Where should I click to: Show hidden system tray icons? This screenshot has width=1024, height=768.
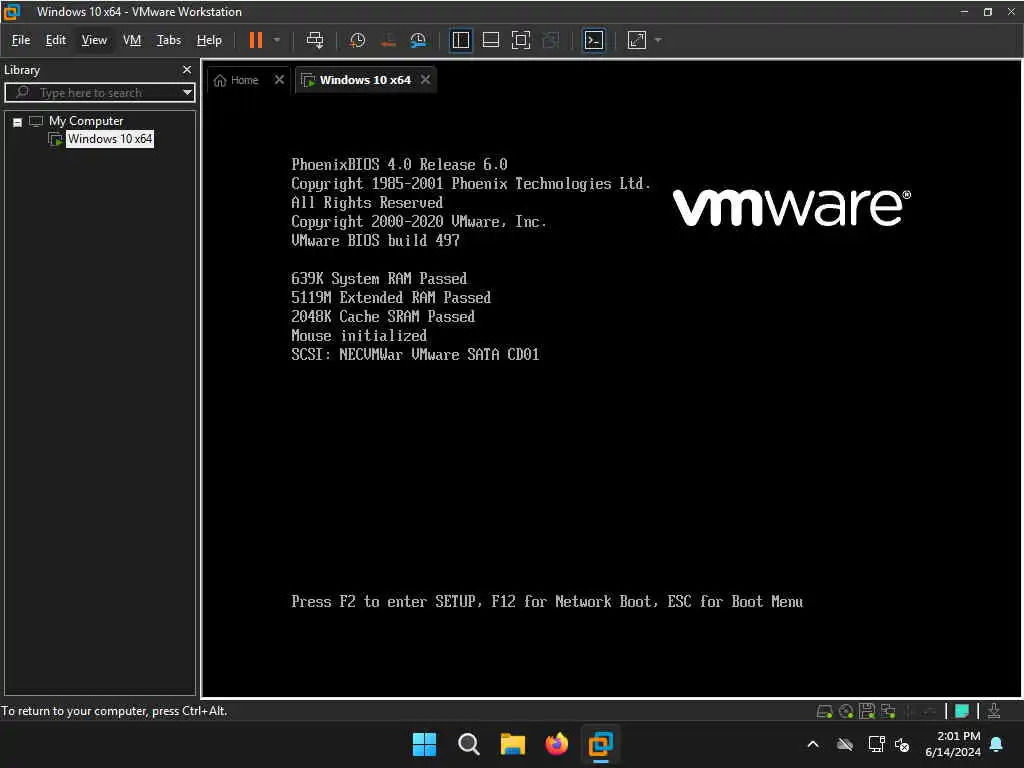[813, 744]
